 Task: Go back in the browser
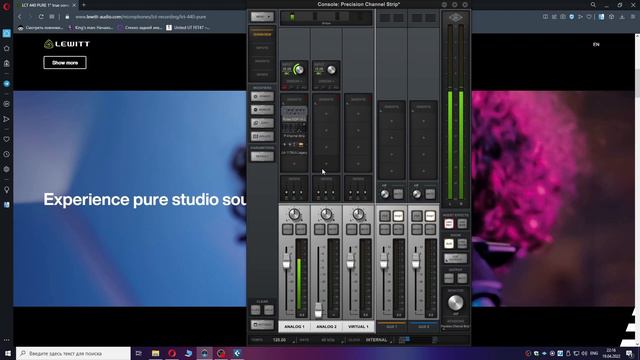[19, 17]
